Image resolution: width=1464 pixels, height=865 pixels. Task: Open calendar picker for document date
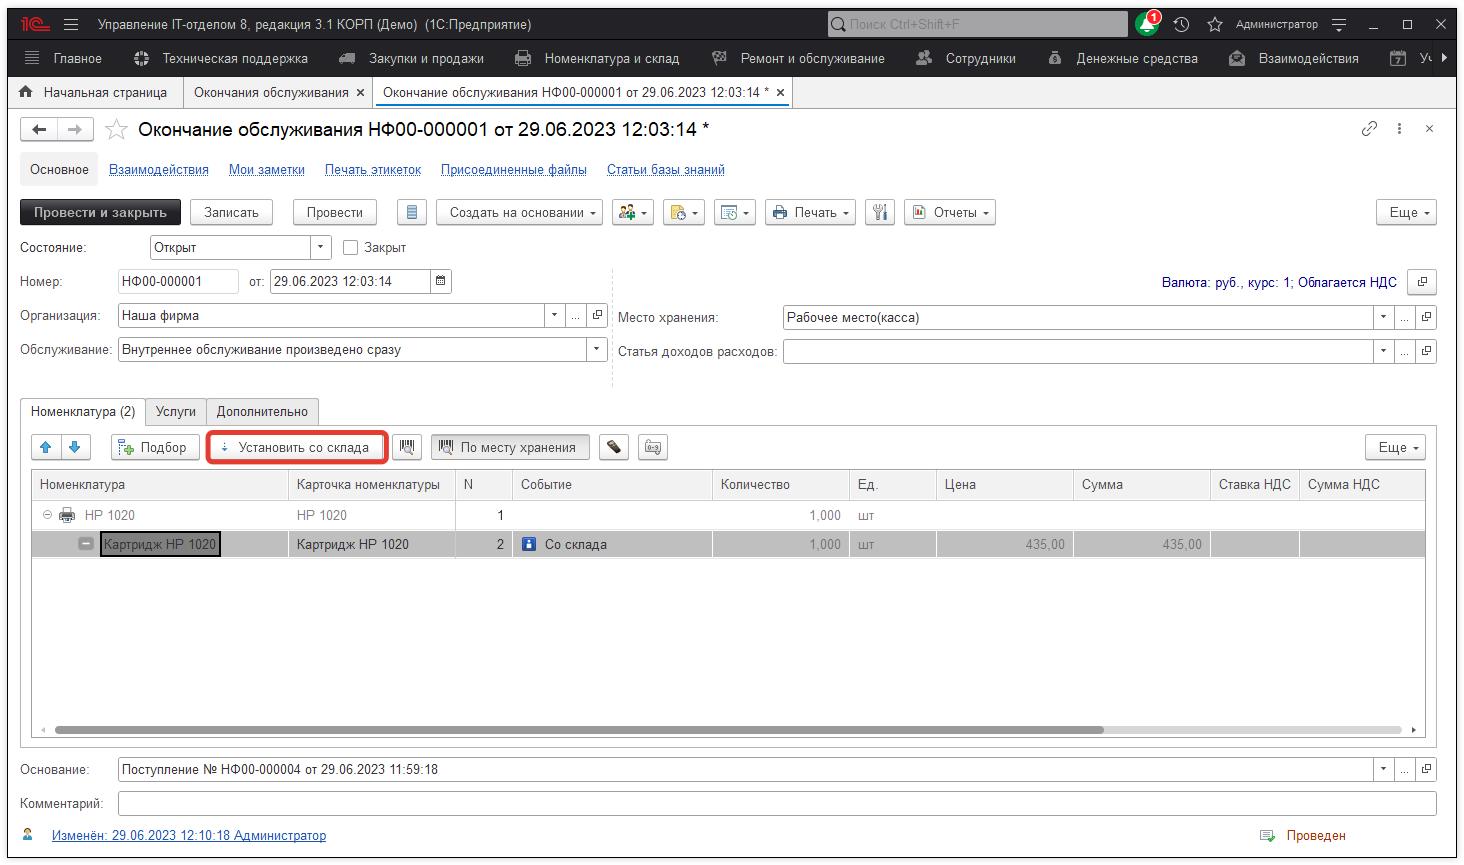tap(440, 281)
